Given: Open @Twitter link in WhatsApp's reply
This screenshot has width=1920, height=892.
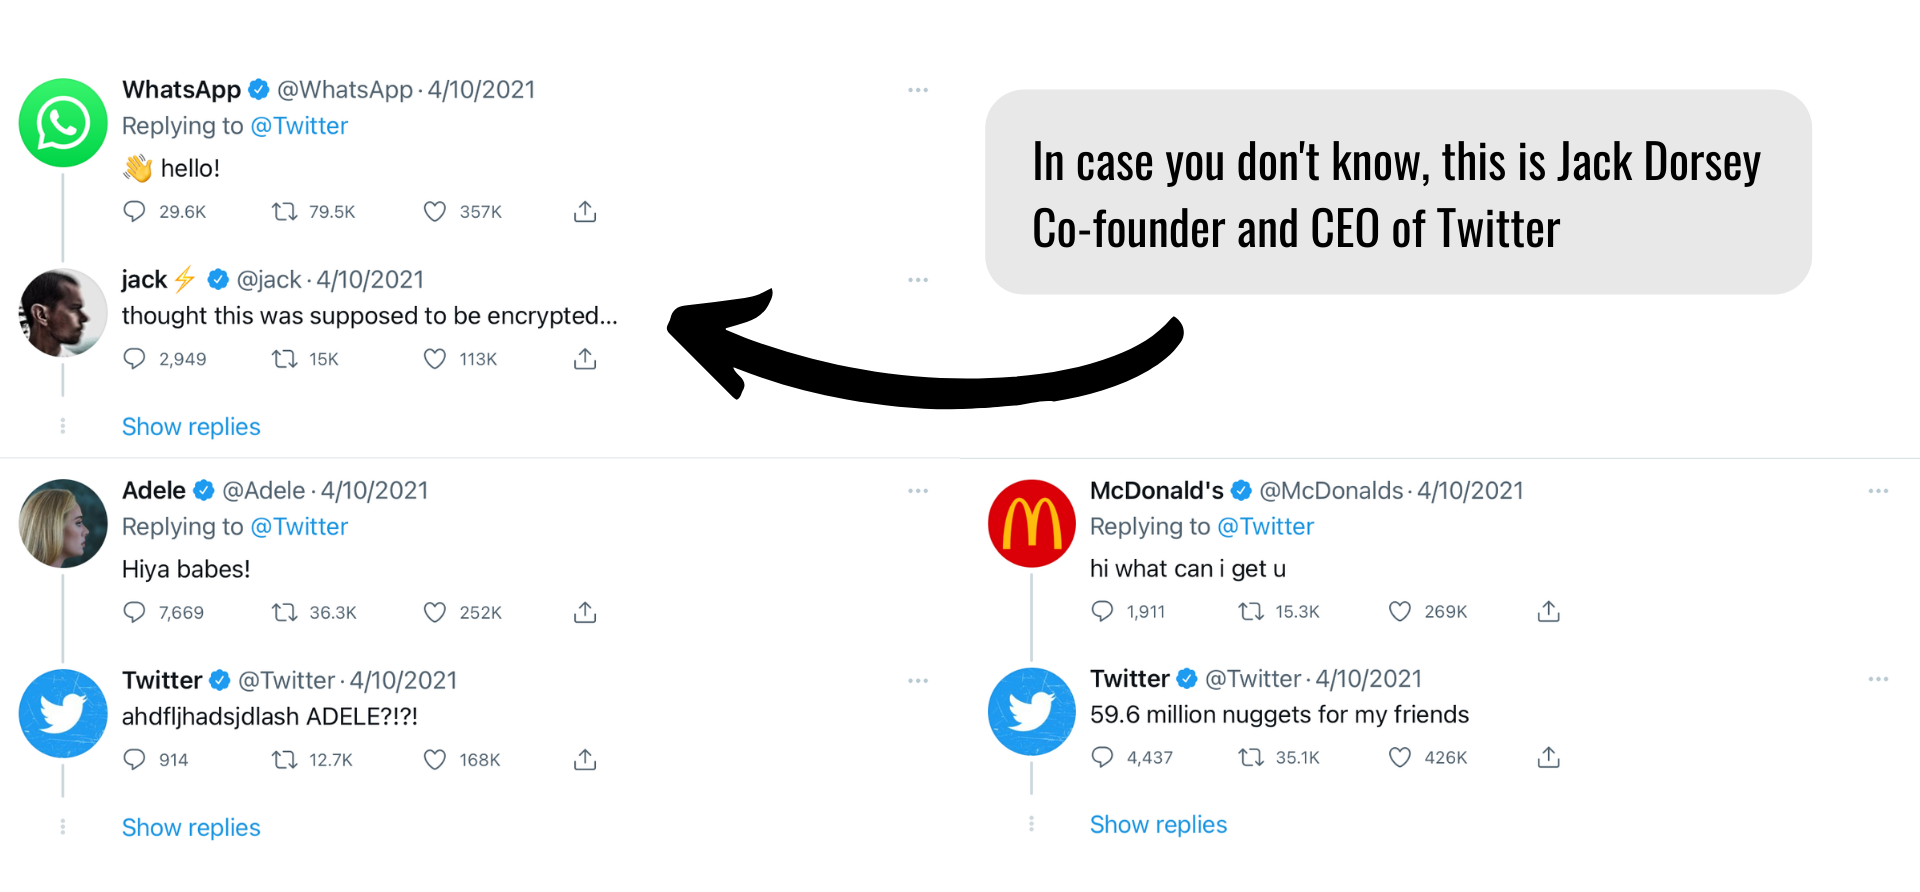Looking at the screenshot, I should [x=299, y=126].
